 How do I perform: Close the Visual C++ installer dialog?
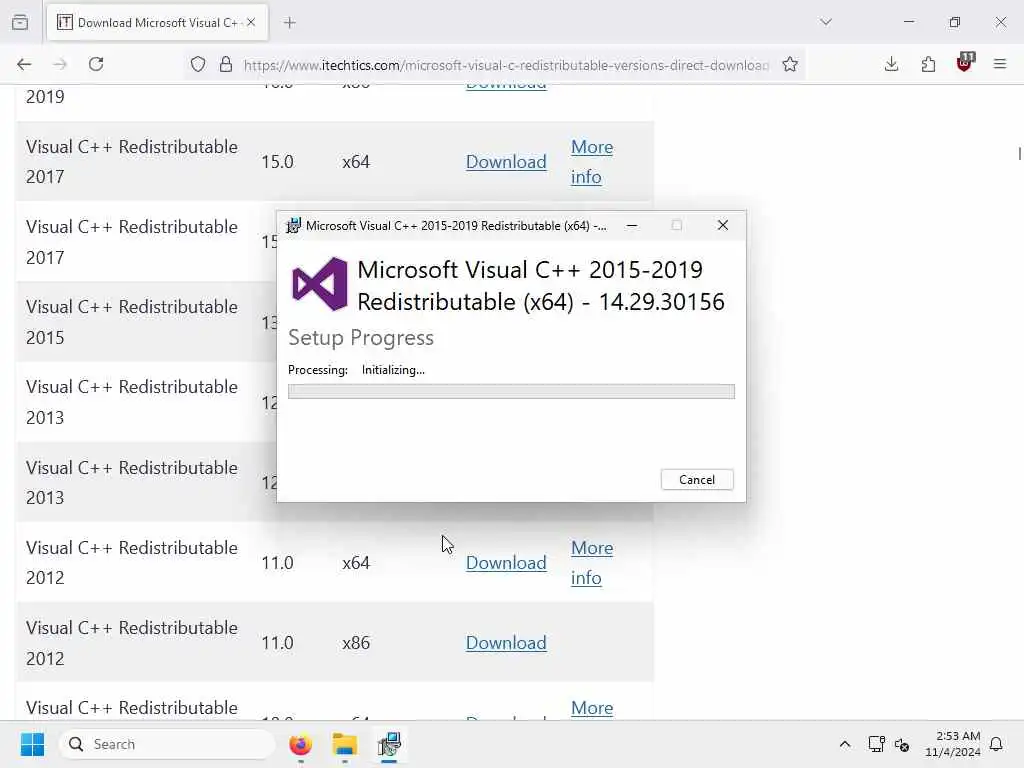pyautogui.click(x=722, y=225)
